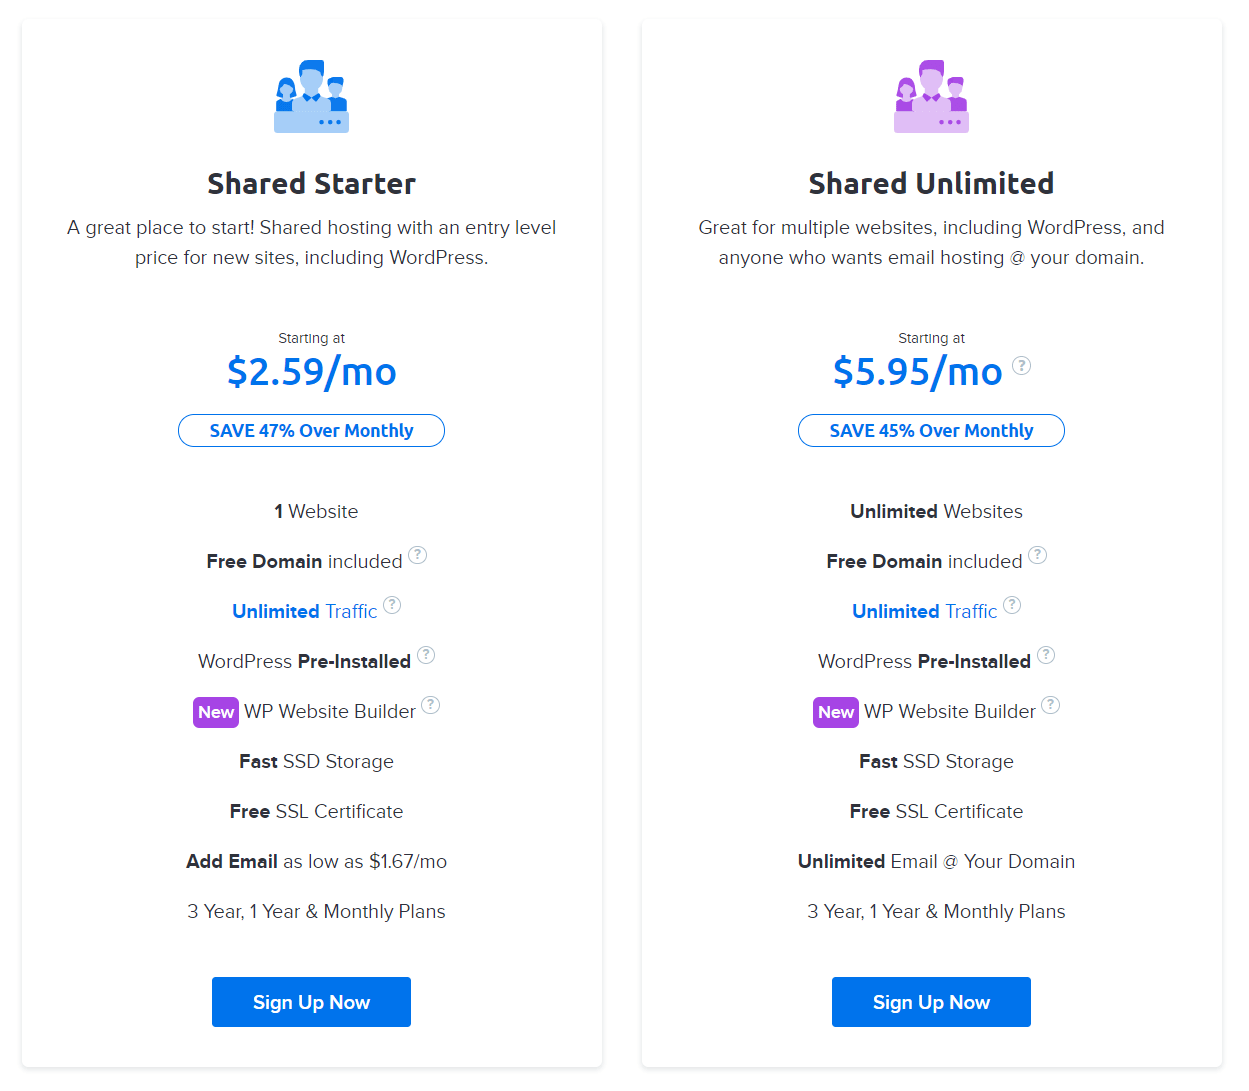Viewport: 1249px width, 1091px height.
Task: Click Sign Up Now for Shared Starter
Action: pyautogui.click(x=311, y=1002)
